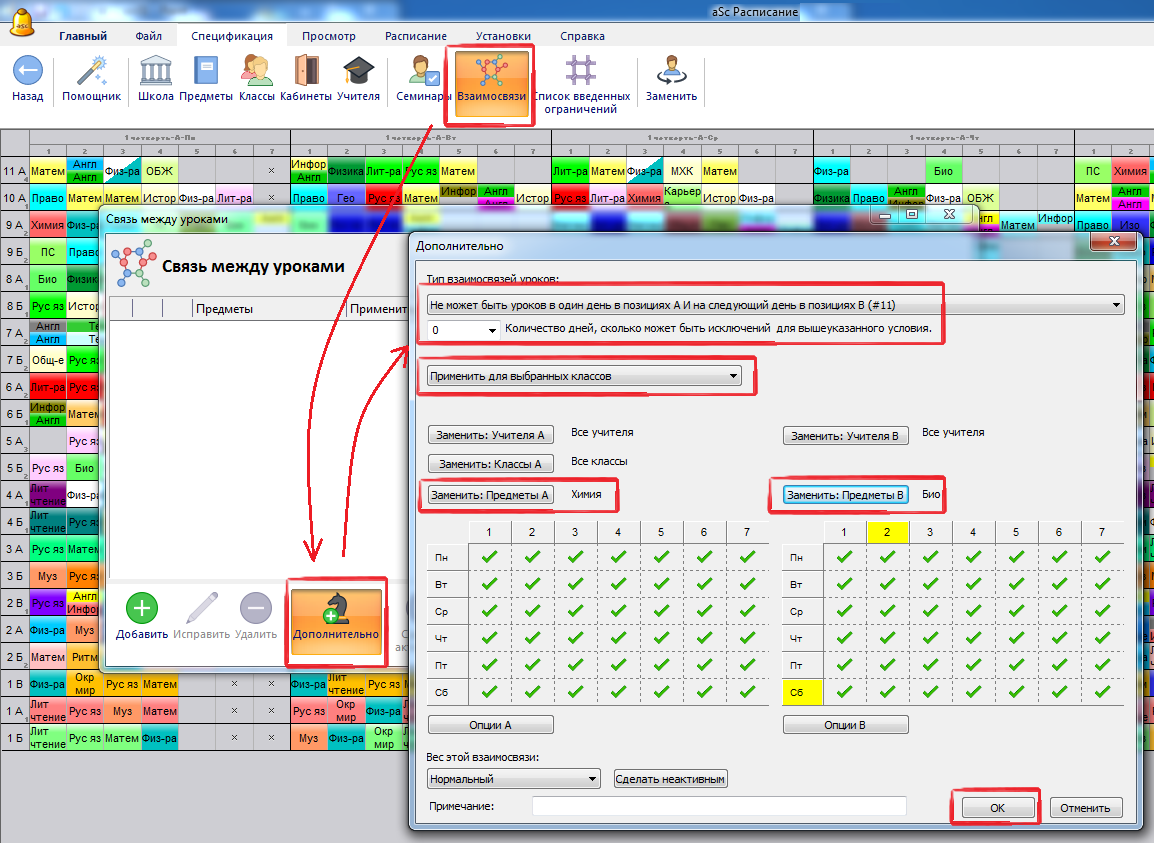
Task: Open the Установки ribbon tab
Action: tap(503, 36)
